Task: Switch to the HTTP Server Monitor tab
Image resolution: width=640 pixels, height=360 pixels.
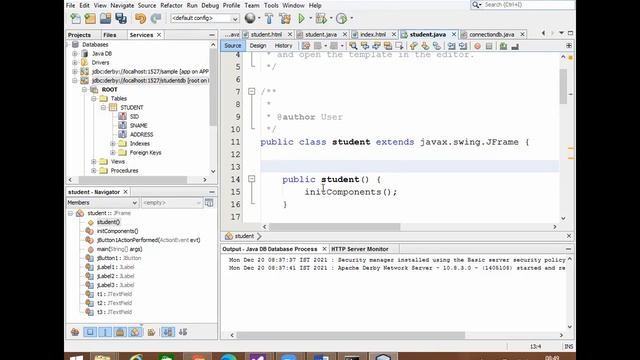Action: [360, 249]
